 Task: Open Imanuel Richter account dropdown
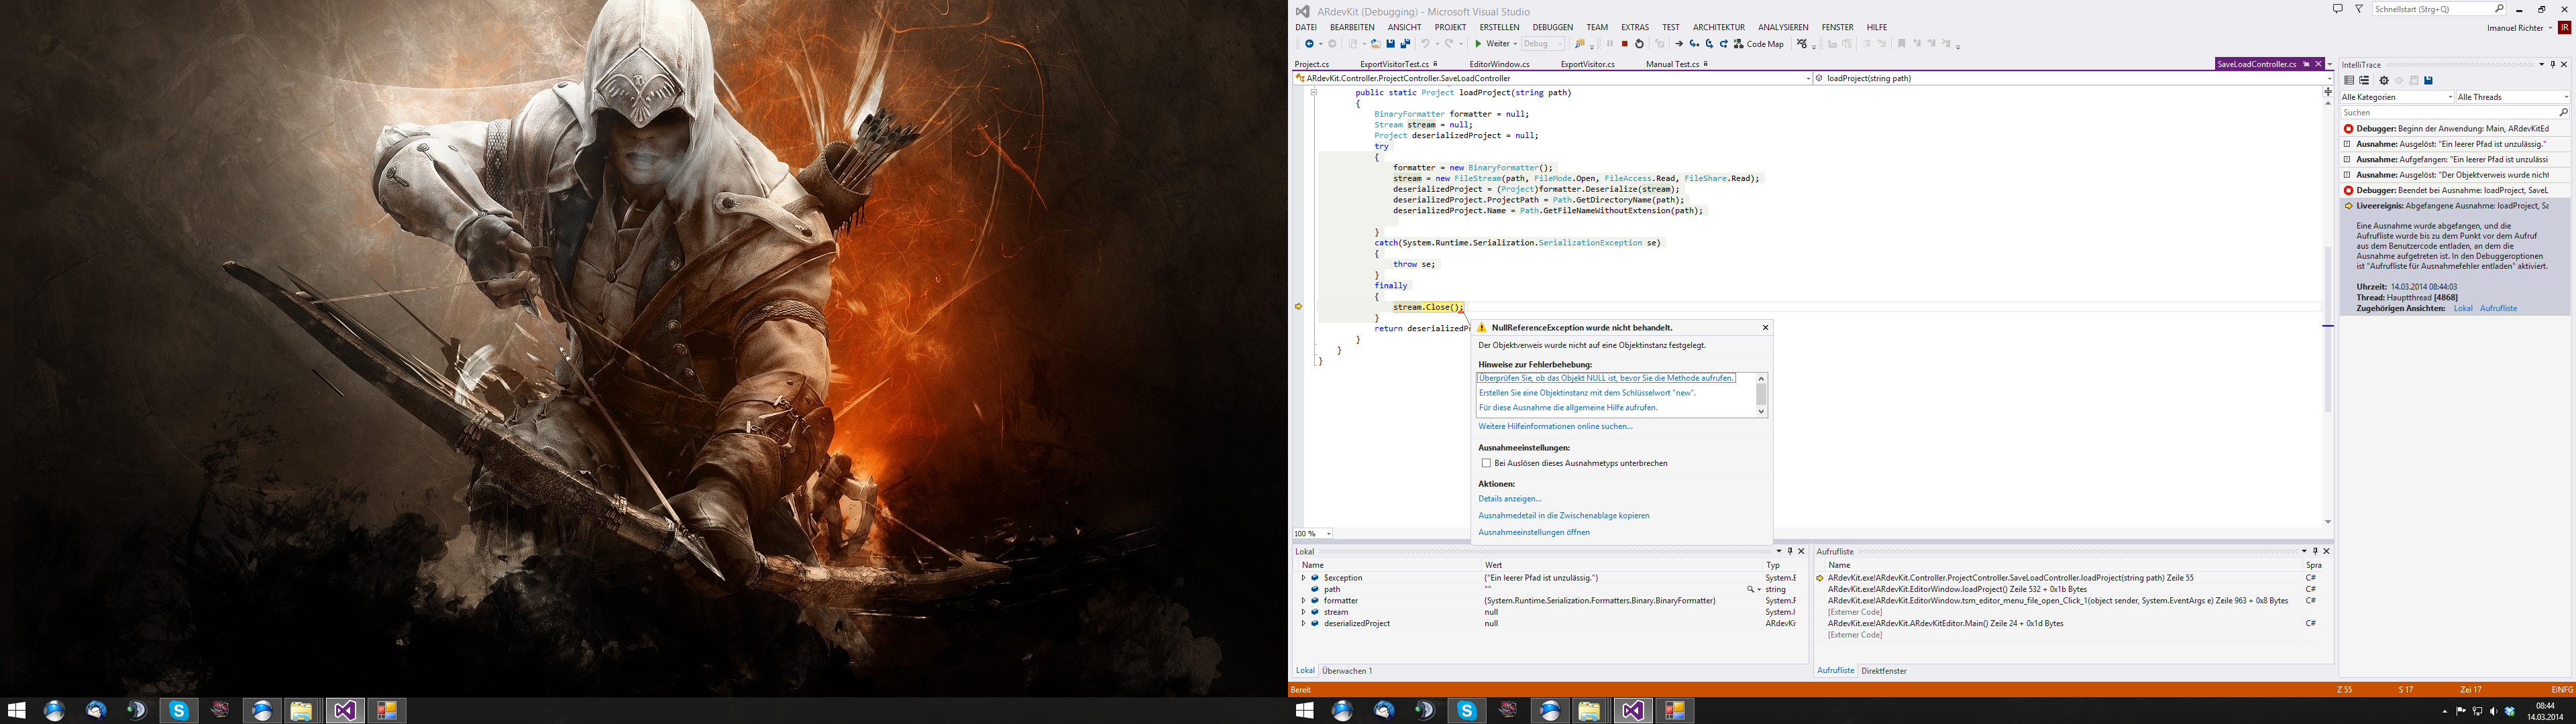[x=2519, y=28]
